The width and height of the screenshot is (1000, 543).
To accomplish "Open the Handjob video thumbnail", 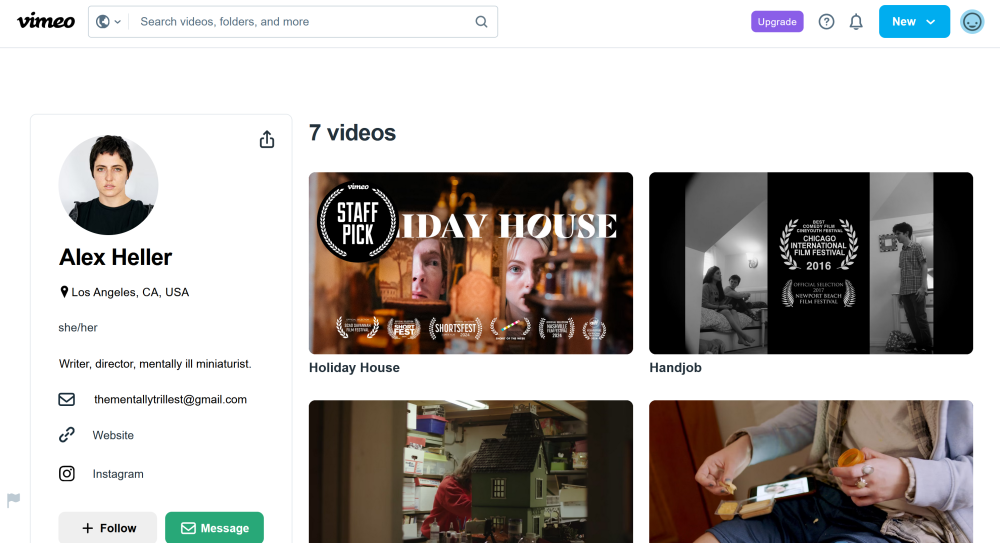I will [811, 263].
